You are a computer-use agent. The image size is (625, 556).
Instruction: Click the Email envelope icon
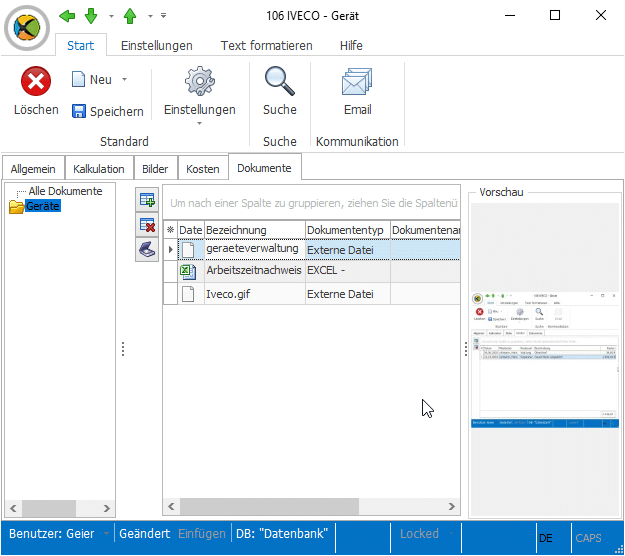357,81
